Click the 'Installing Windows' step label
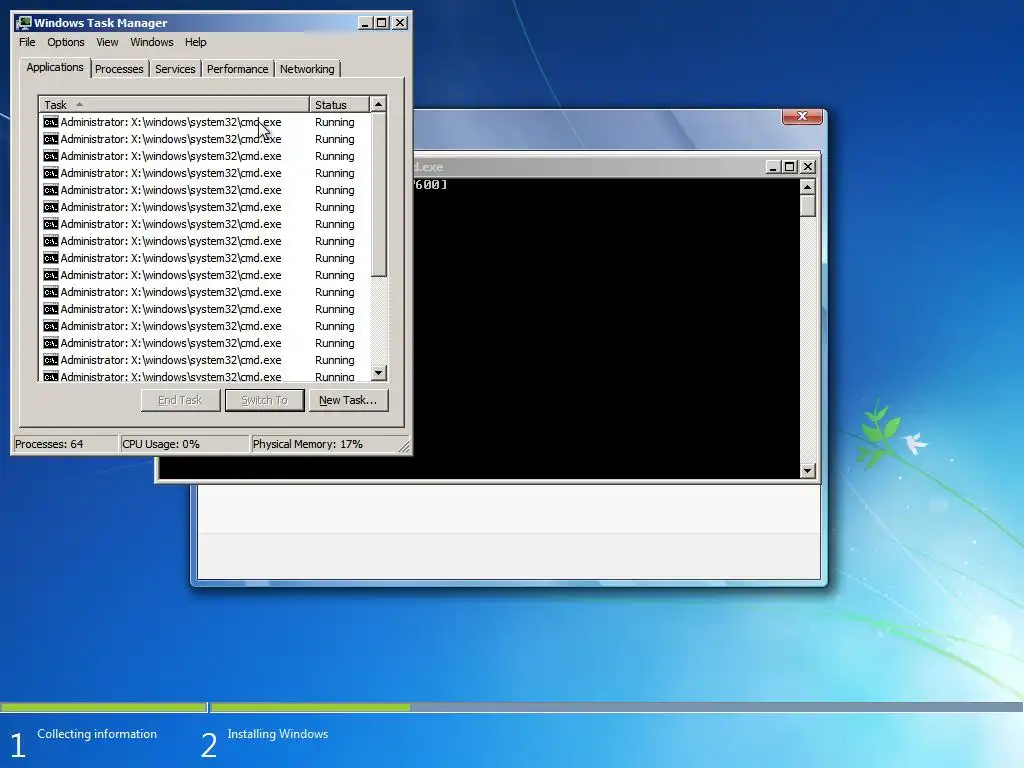This screenshot has height=768, width=1024. point(278,734)
